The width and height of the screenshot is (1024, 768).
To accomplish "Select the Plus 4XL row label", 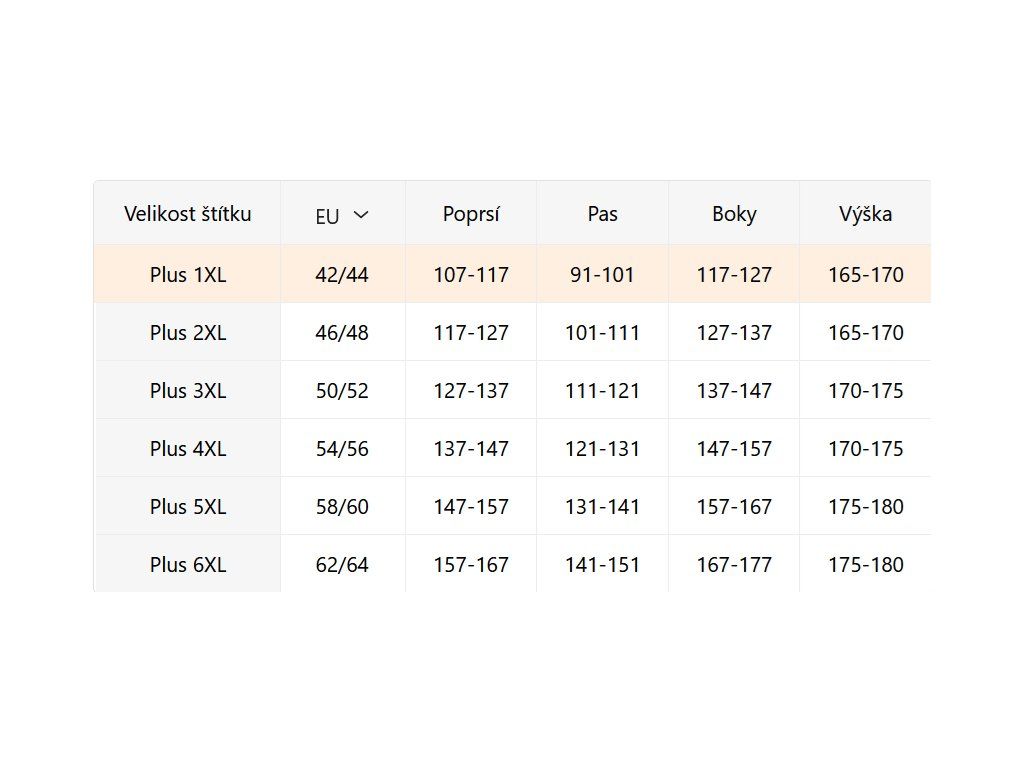I will click(188, 449).
